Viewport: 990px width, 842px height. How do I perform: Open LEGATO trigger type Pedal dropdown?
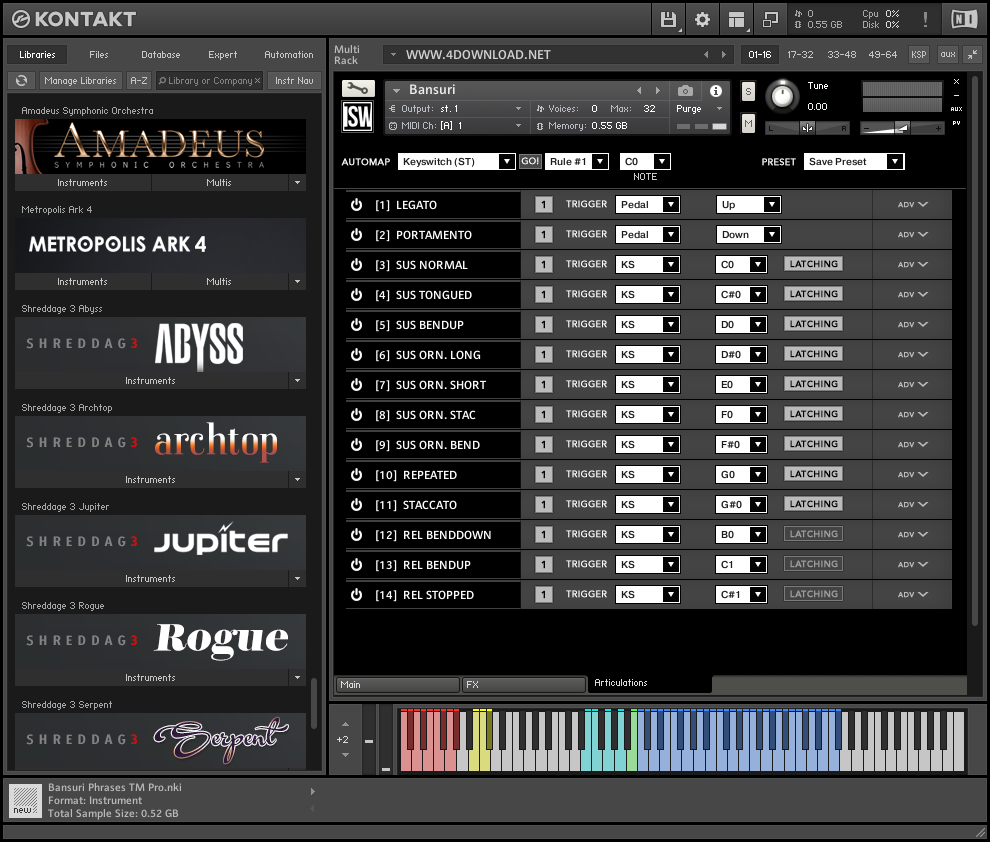coord(647,205)
